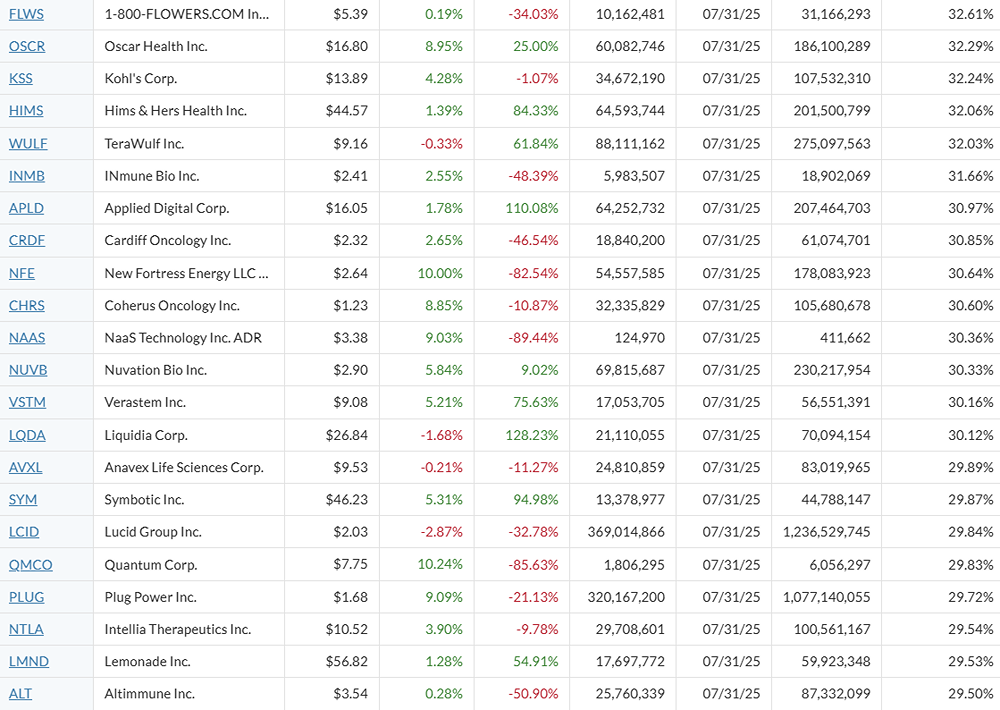Click the LCID ticker symbol

point(24,532)
